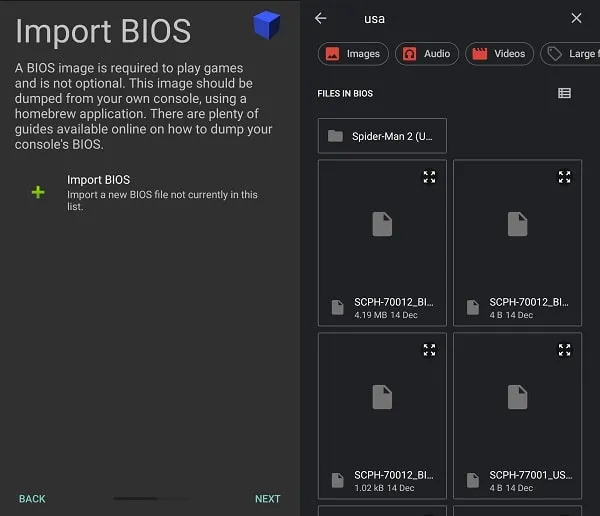Screen dimensions: 600x516
Task: Click the tag icon on Large files chip
Action: (554, 54)
